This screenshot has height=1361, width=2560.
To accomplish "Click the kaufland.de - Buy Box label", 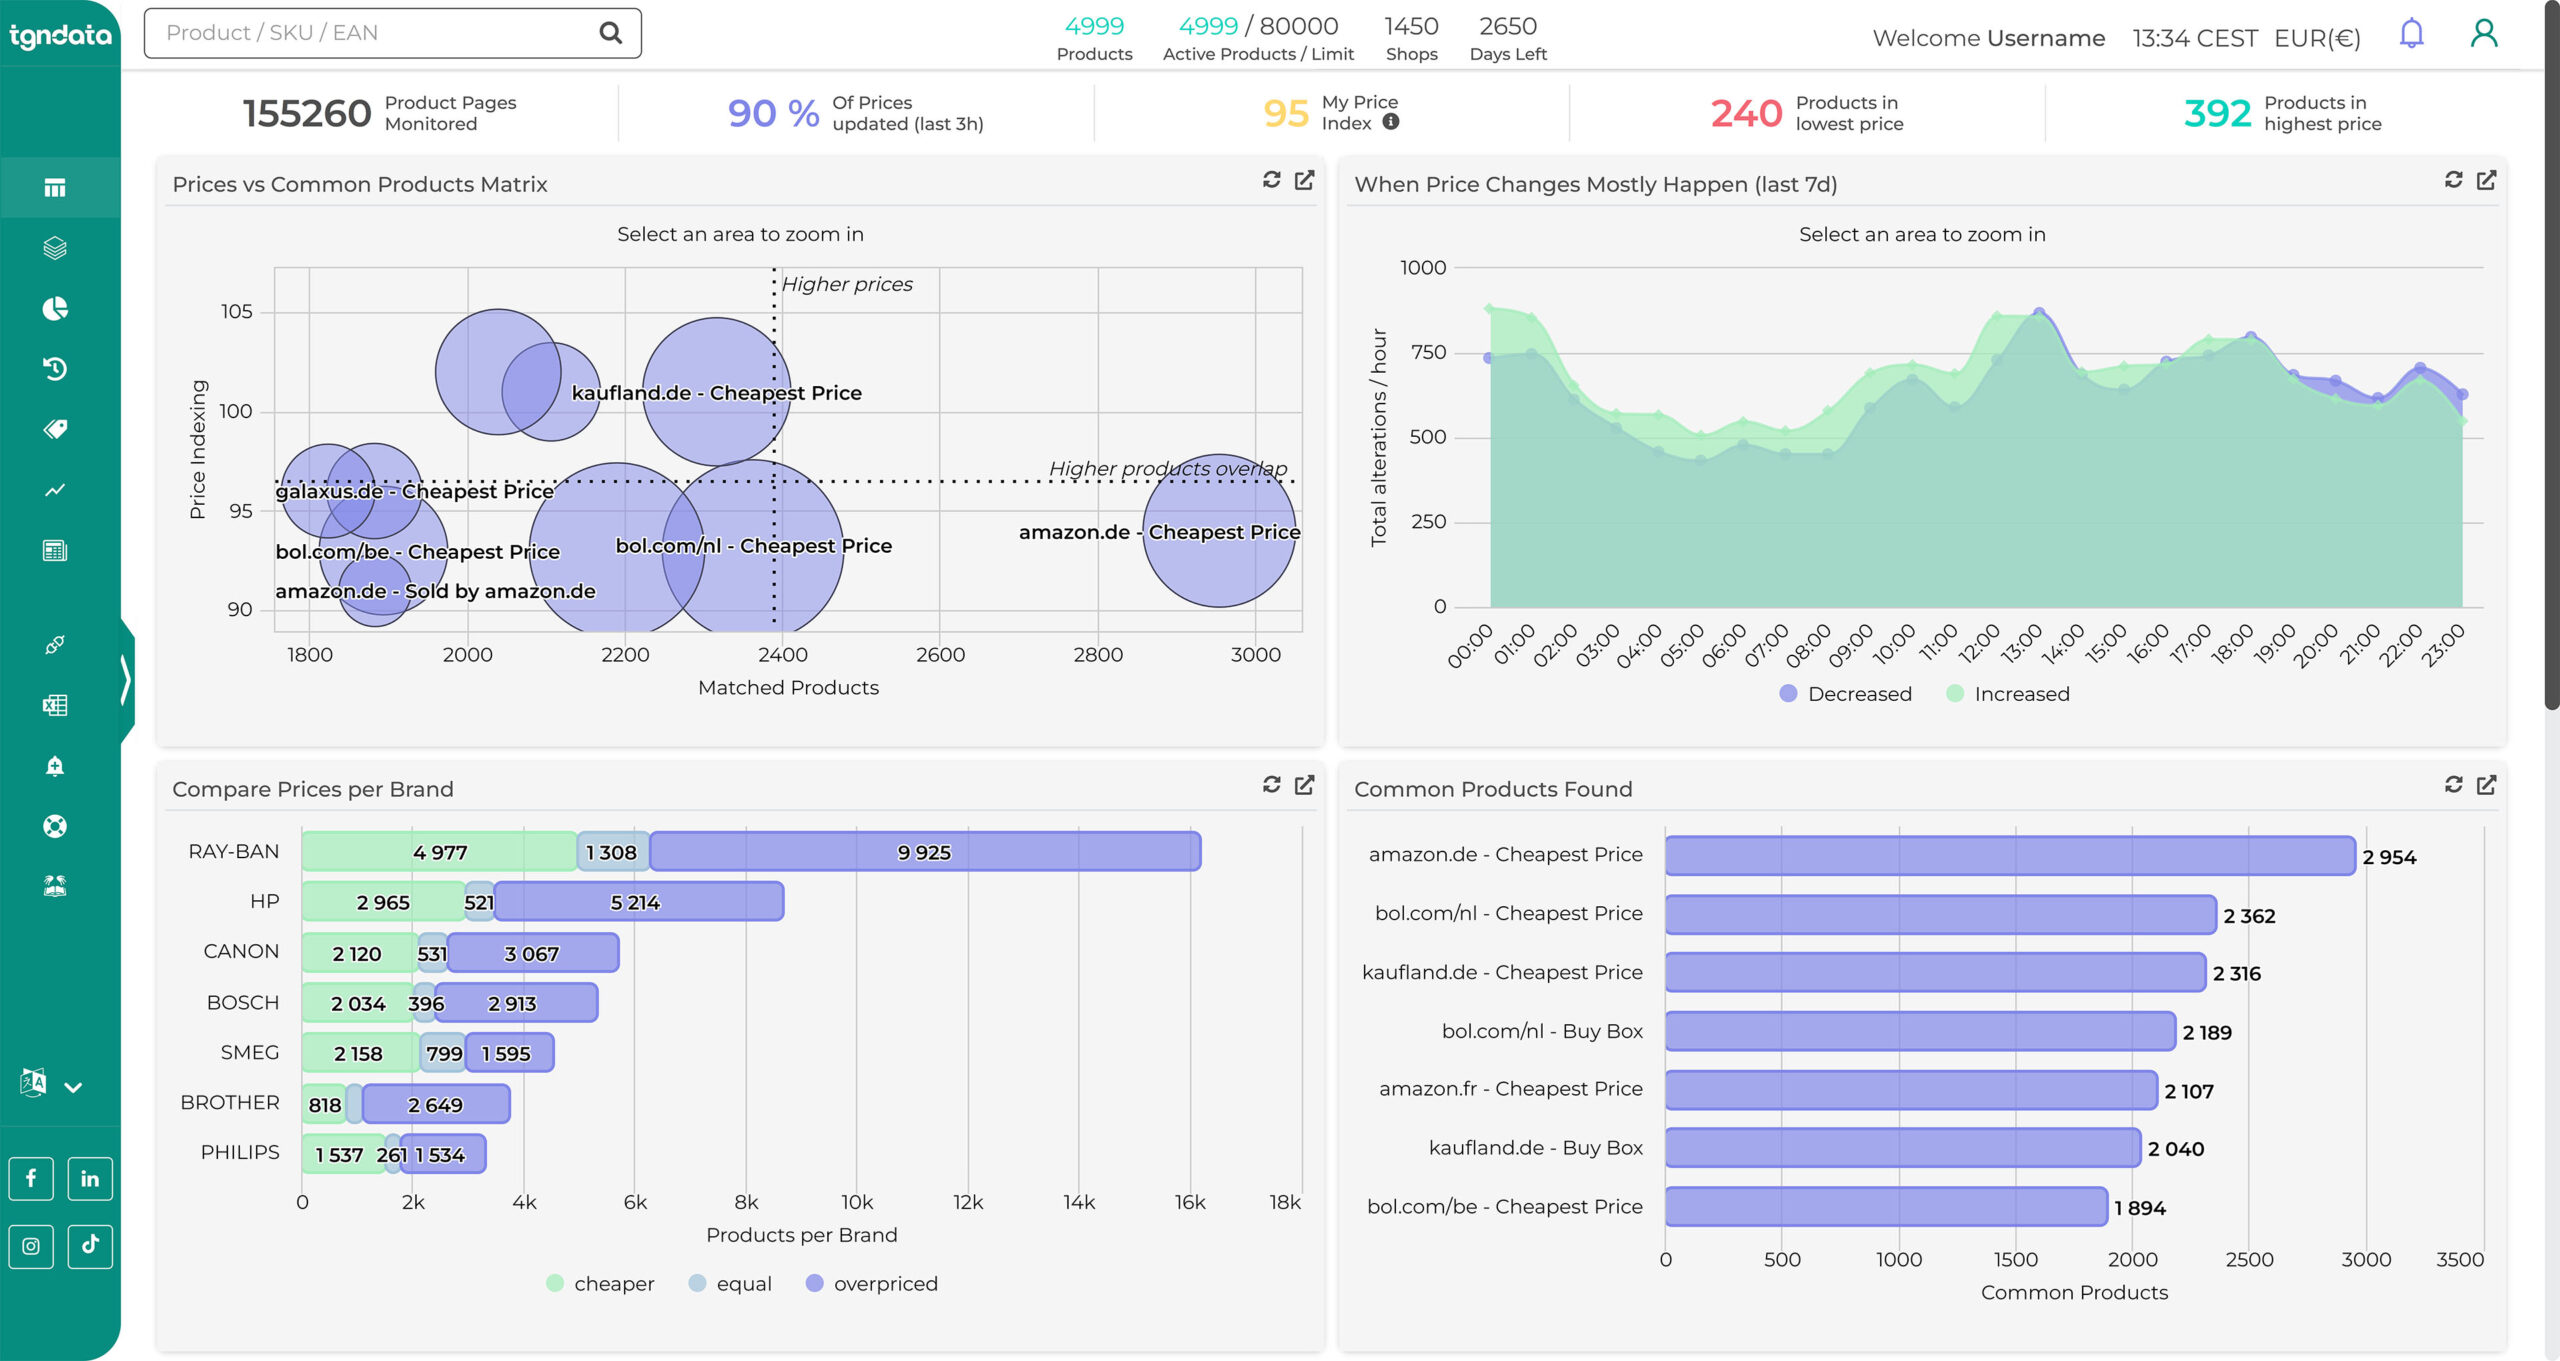I will point(1535,1147).
